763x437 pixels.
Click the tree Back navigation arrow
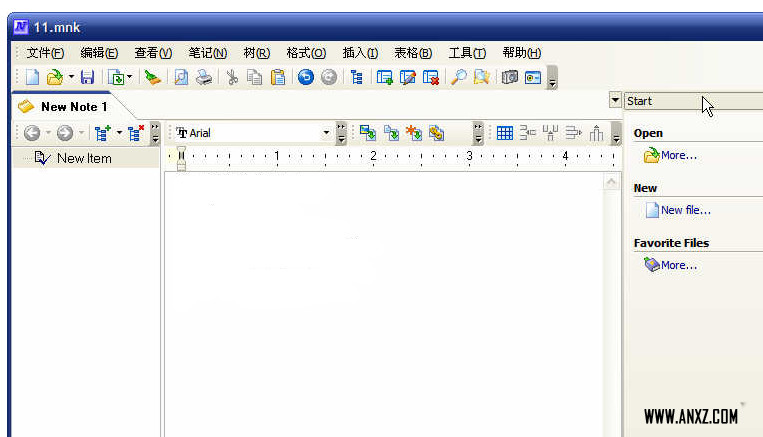point(32,133)
